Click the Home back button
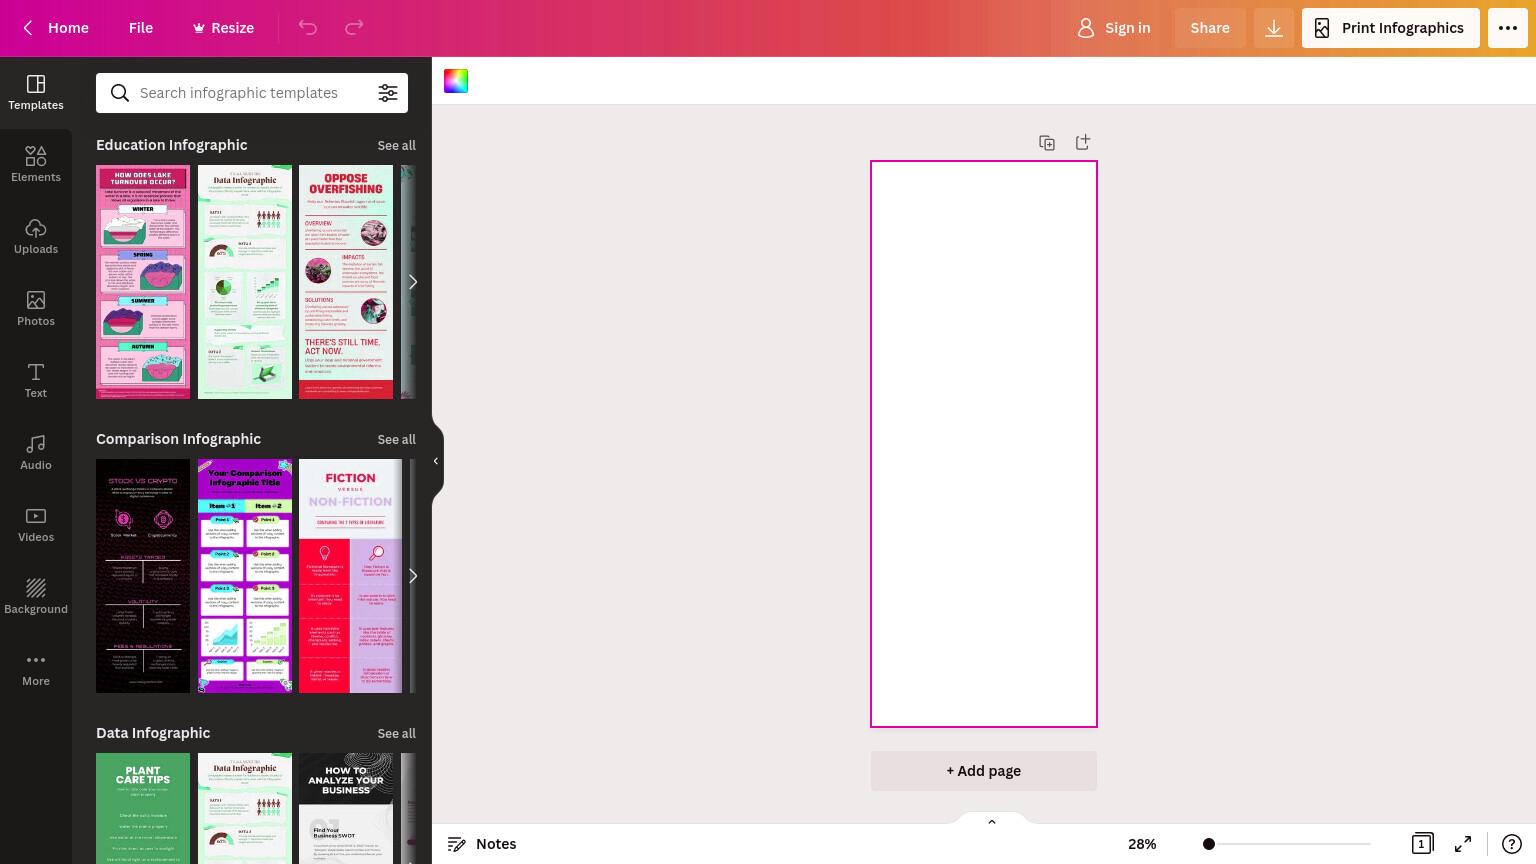The height and width of the screenshot is (864, 1536). tap(56, 28)
